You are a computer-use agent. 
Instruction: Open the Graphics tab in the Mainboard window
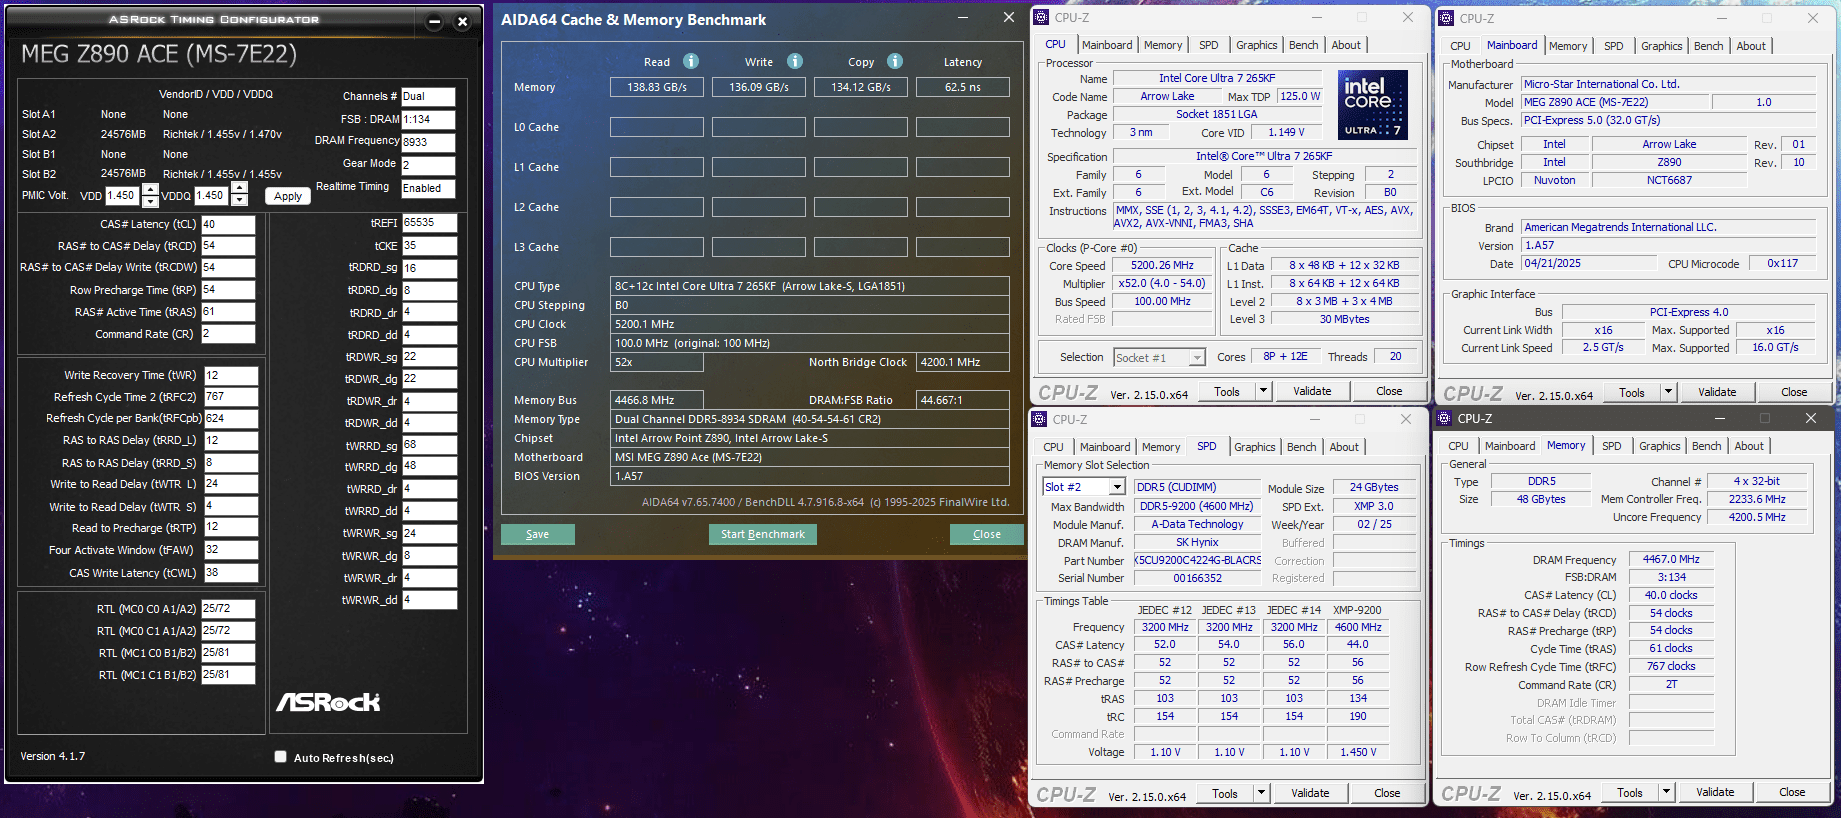1661,46
